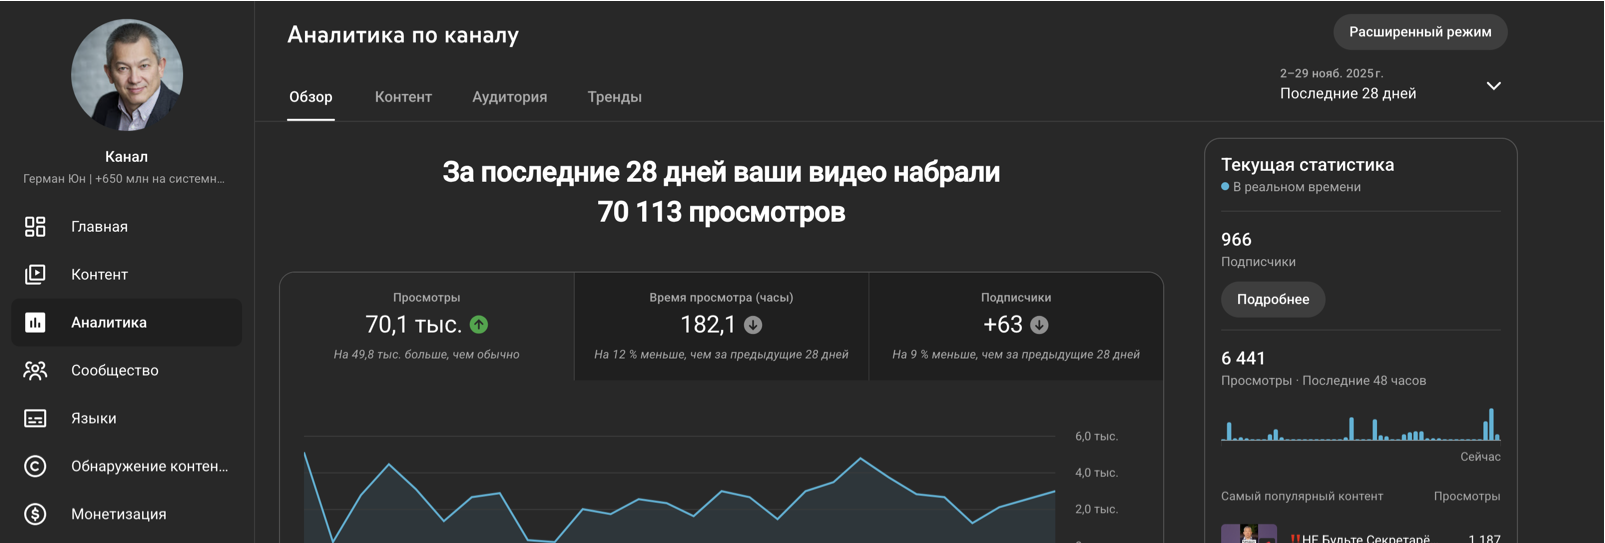
Task: Click the Подробнее button under subscribers
Action: (1272, 299)
